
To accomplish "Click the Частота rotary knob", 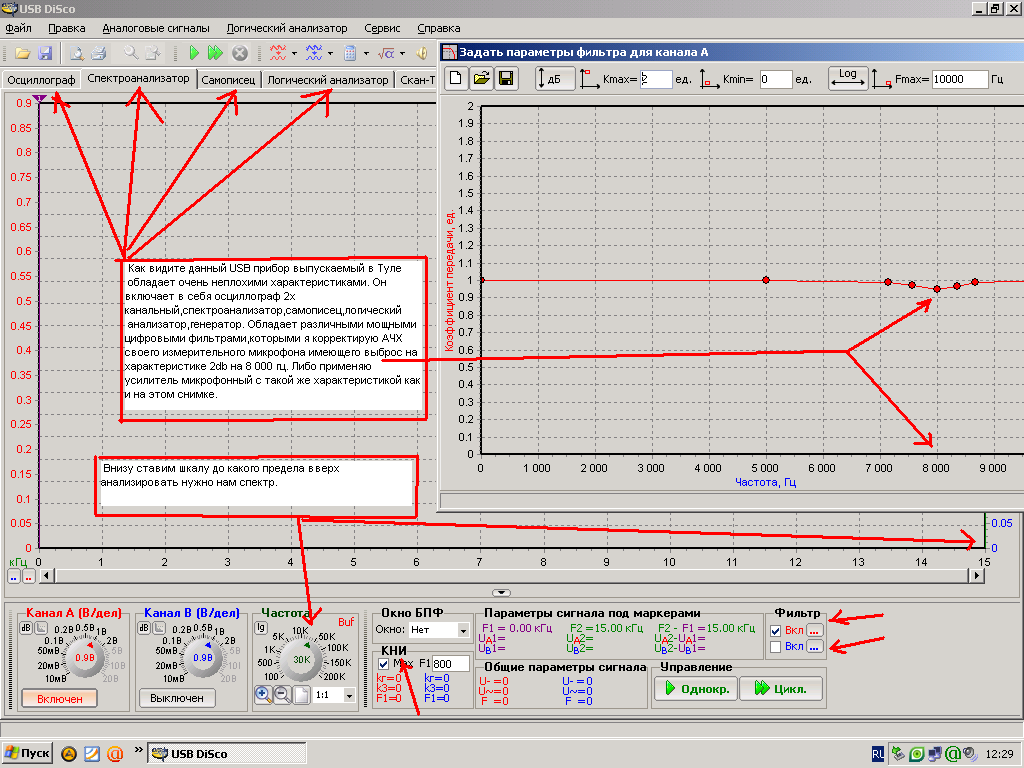I will tap(300, 658).
